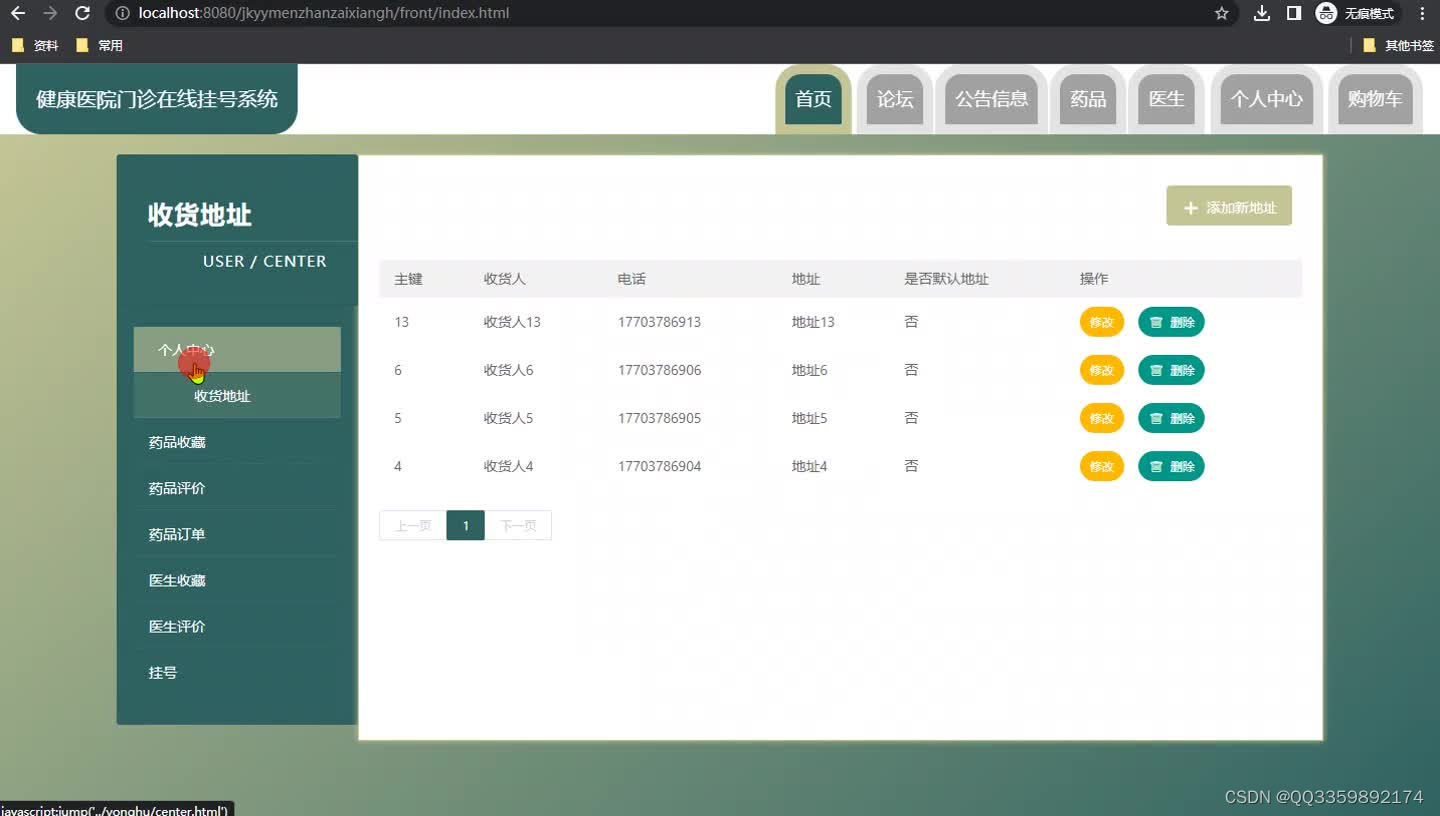Open the browser downloads icon
1440x816 pixels.
[x=1262, y=13]
